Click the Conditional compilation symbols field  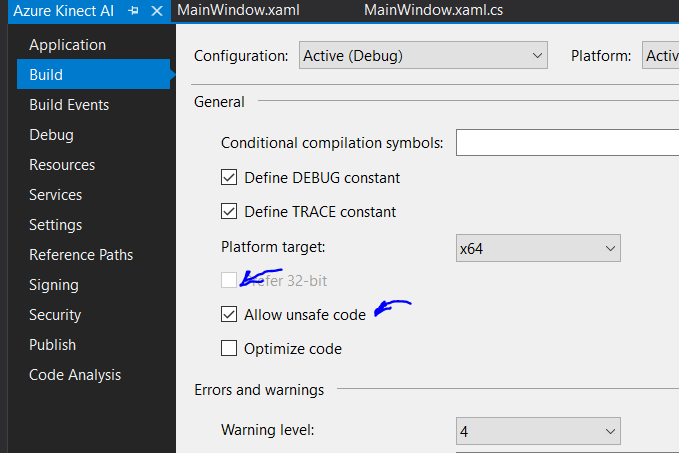tap(566, 143)
